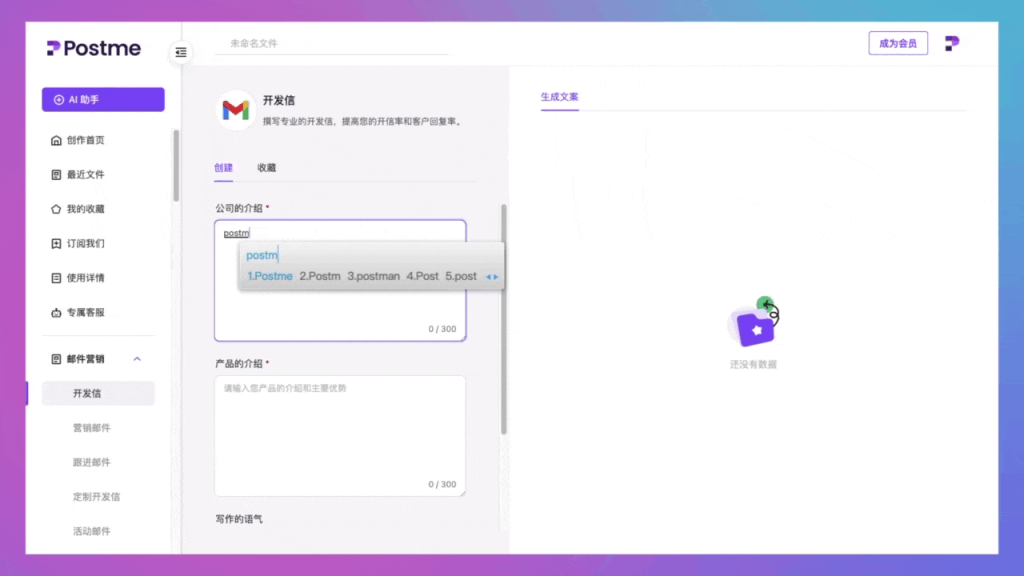Switch to the 收藏 tab
Screen dimensions: 1024x576
pos(266,168)
